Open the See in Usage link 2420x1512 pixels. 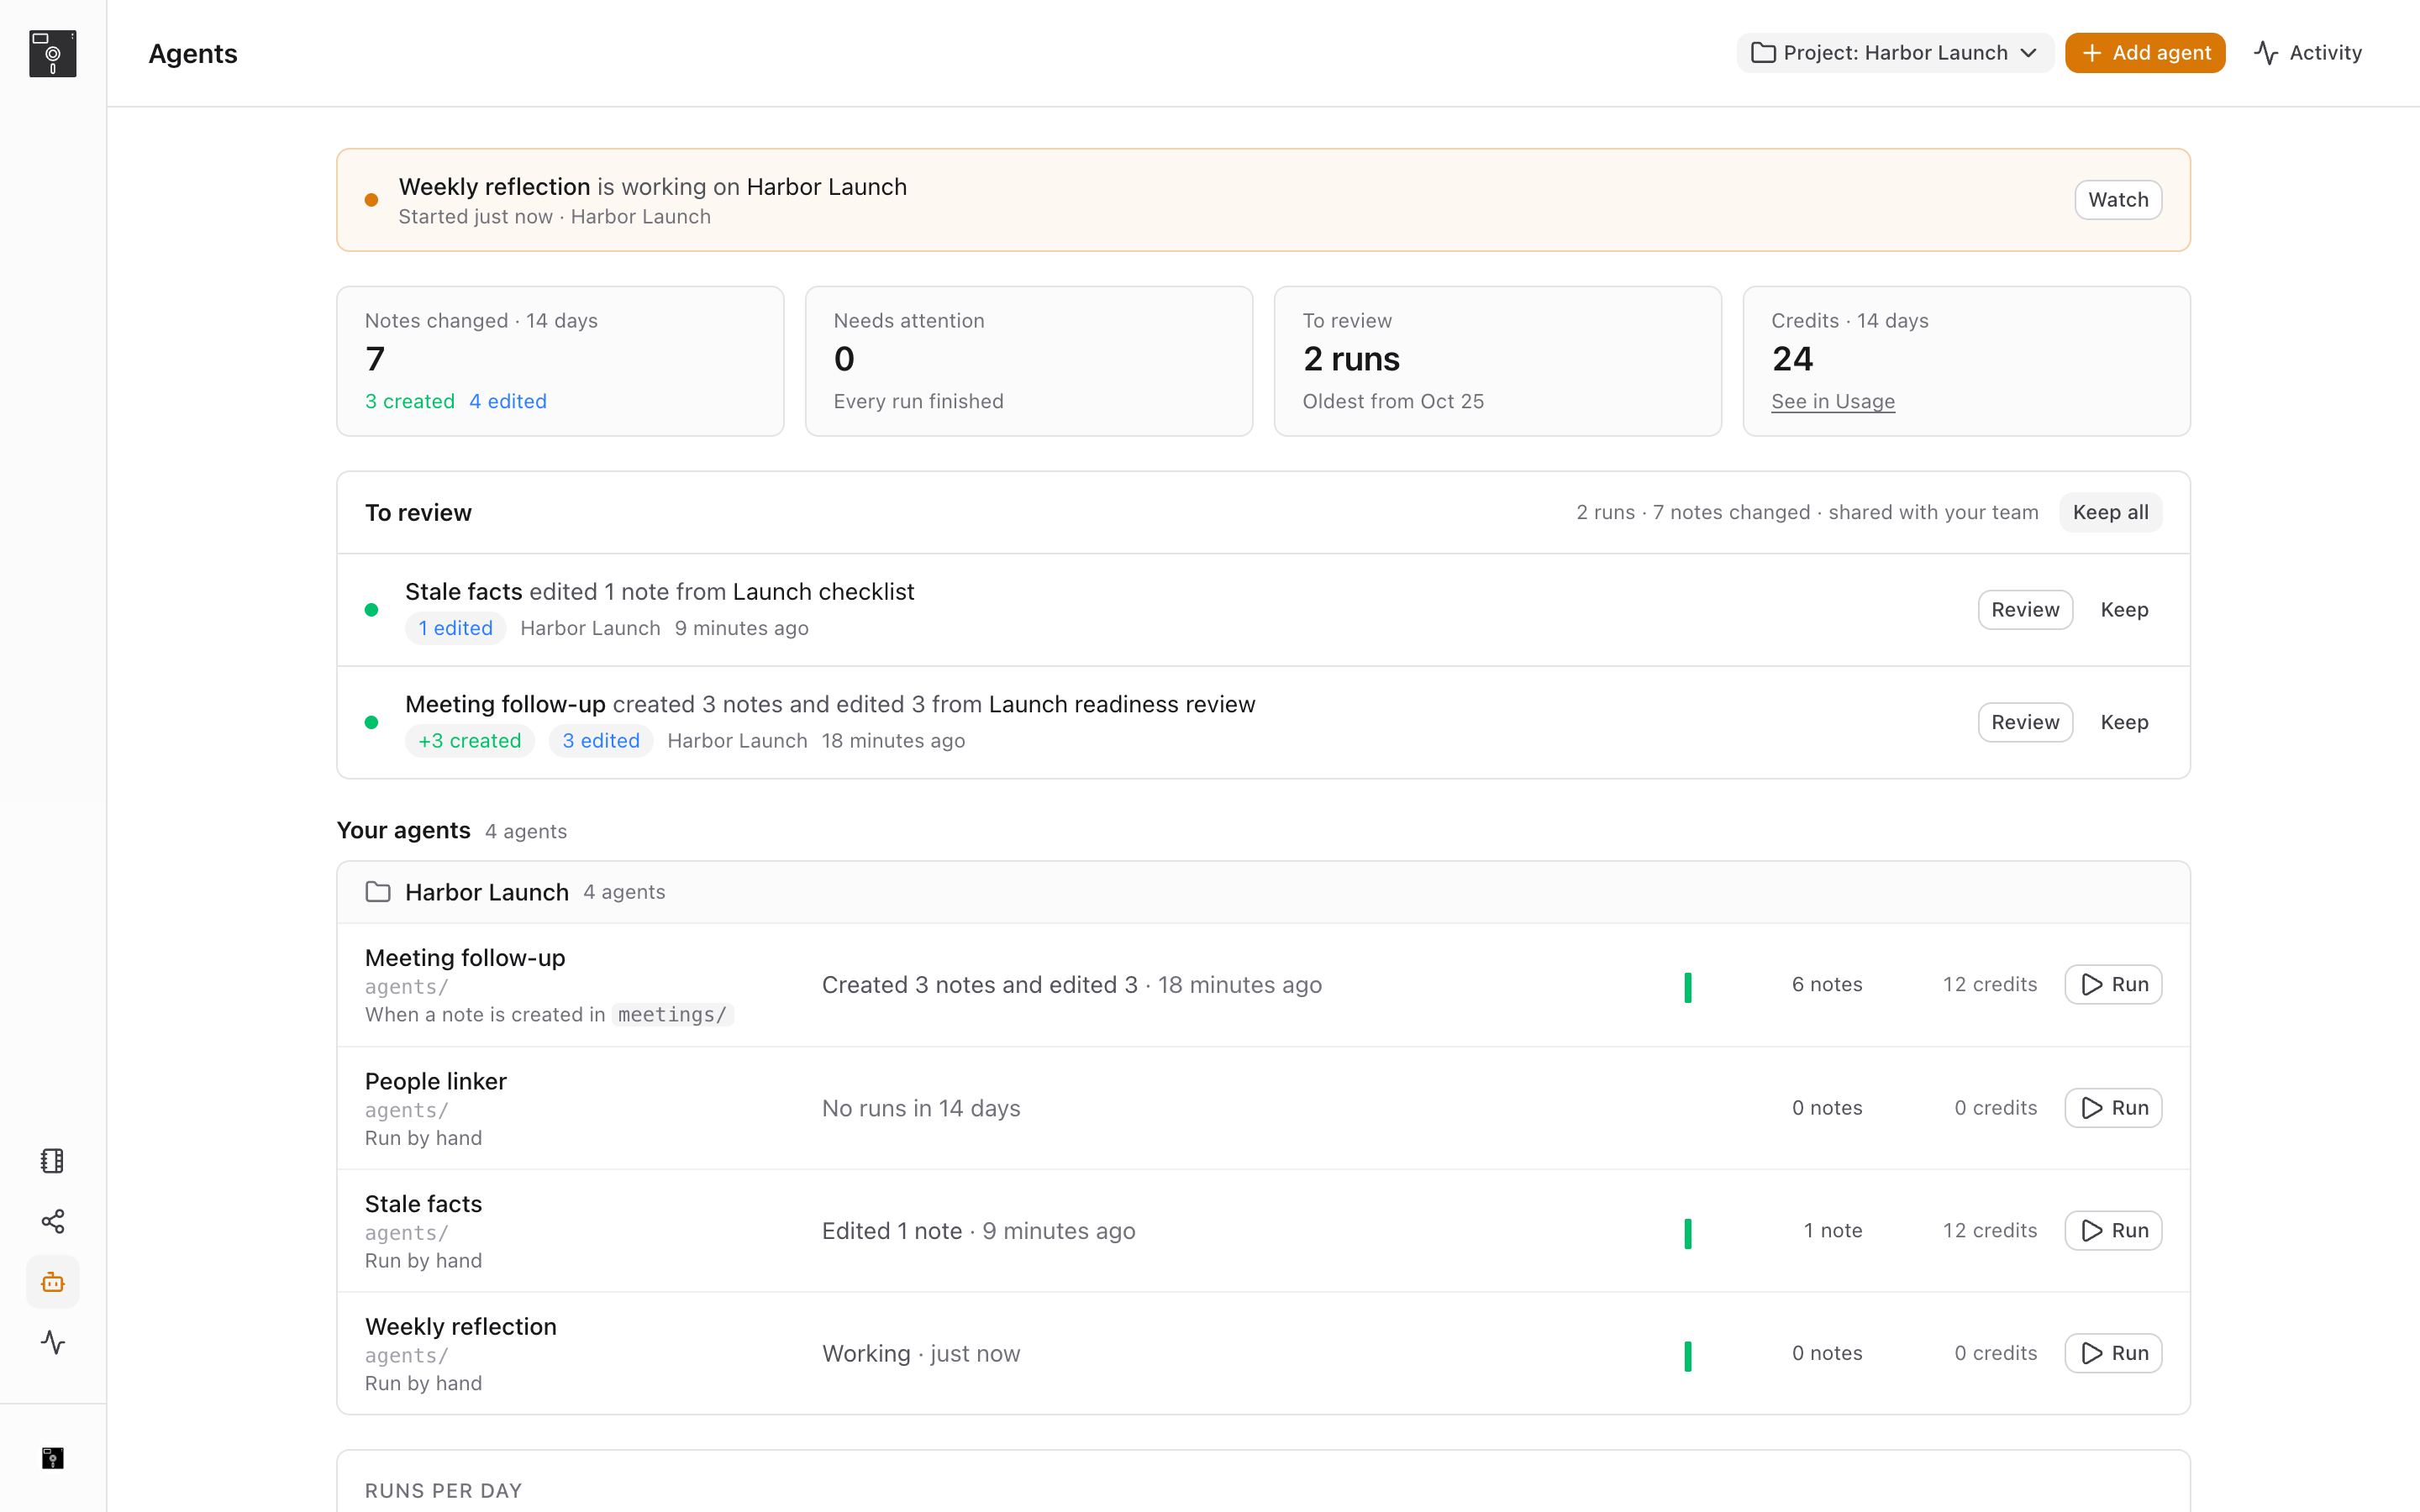(x=1833, y=401)
